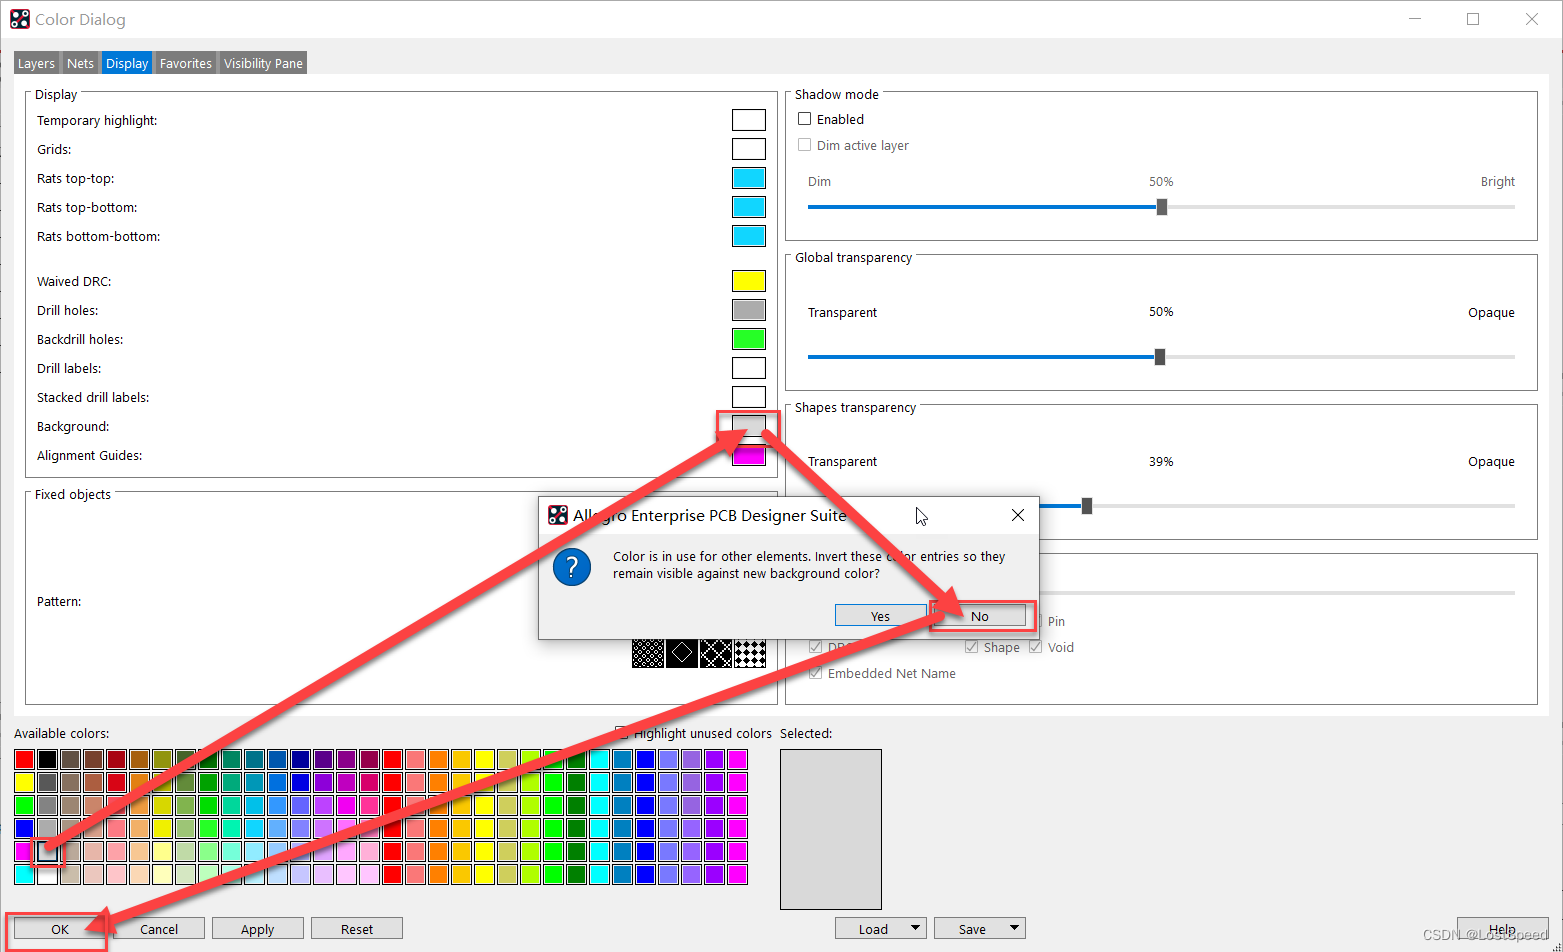Click the Reset button
The width and height of the screenshot is (1563, 952).
click(x=357, y=929)
